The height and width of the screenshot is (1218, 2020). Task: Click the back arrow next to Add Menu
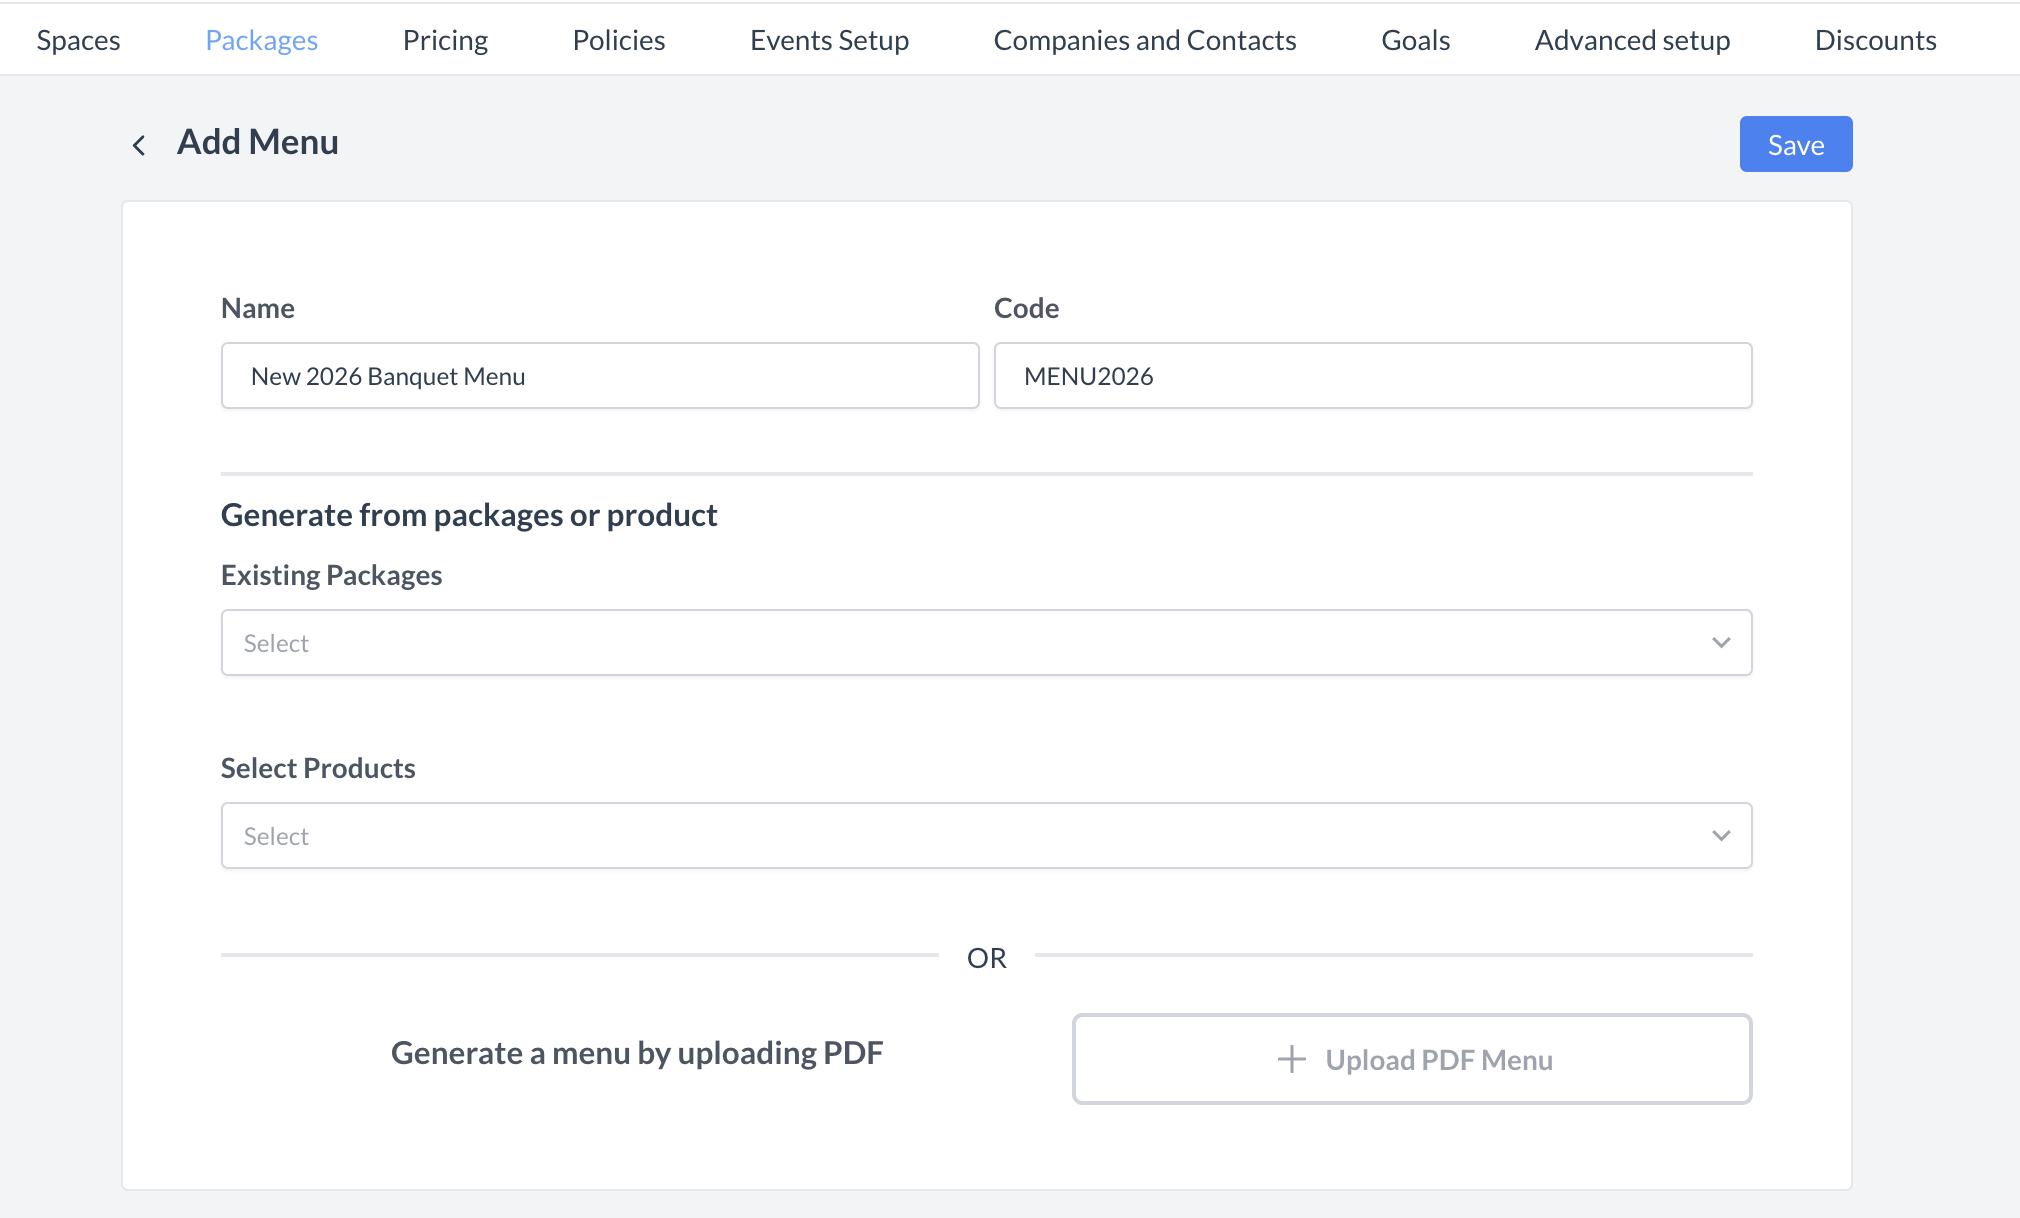pos(140,144)
